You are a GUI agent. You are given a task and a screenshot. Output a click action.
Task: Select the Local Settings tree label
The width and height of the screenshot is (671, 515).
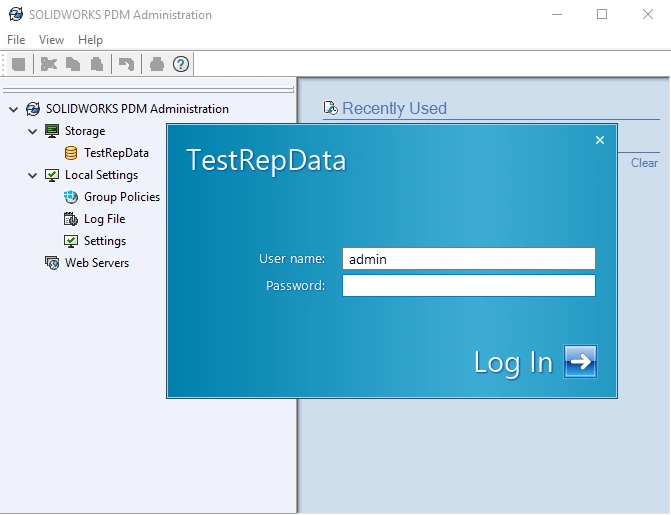pos(101,175)
